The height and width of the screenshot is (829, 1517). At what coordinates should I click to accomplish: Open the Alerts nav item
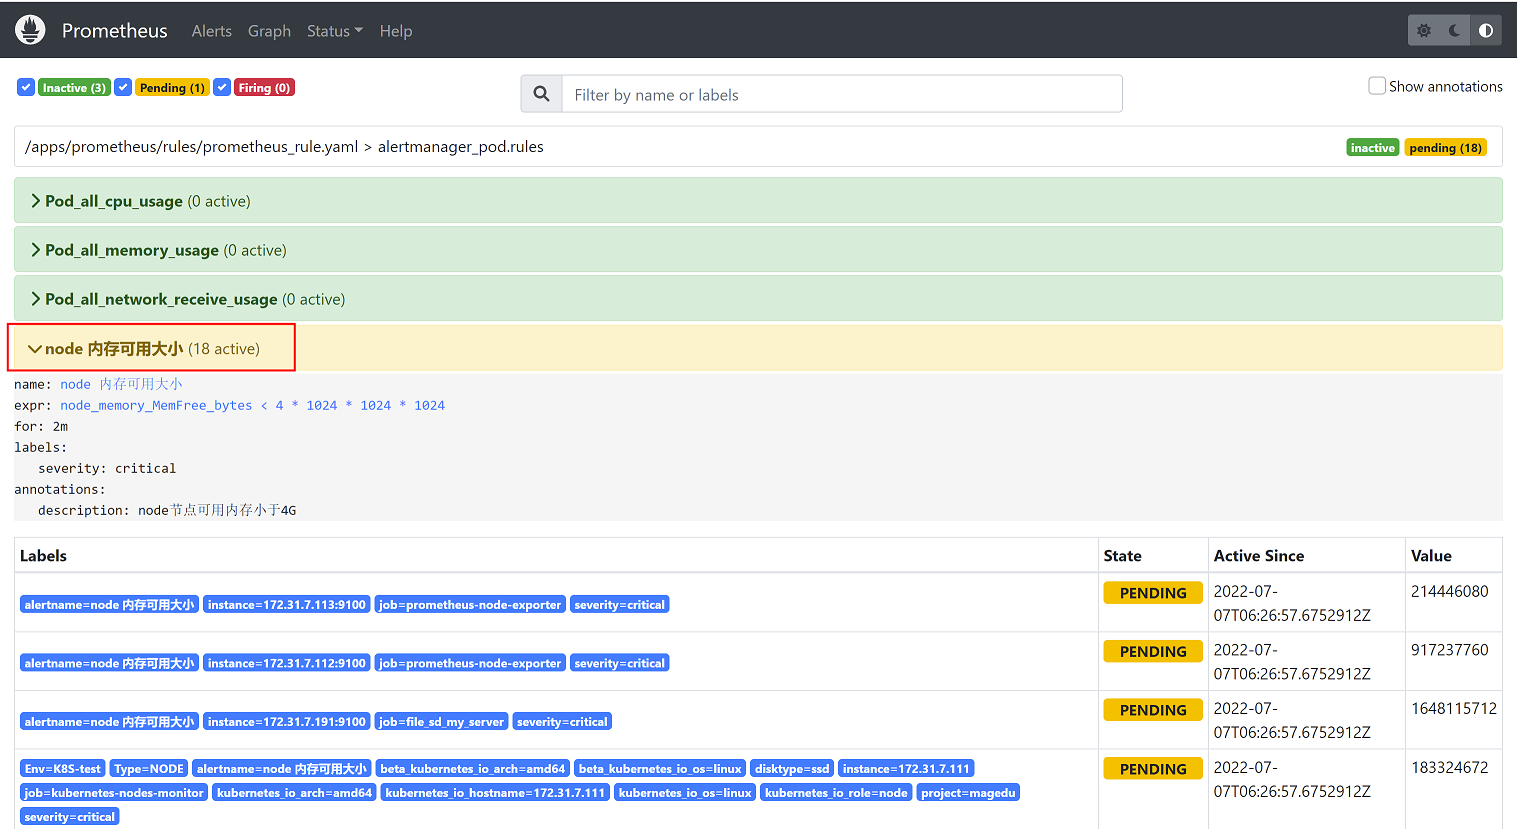(x=211, y=31)
